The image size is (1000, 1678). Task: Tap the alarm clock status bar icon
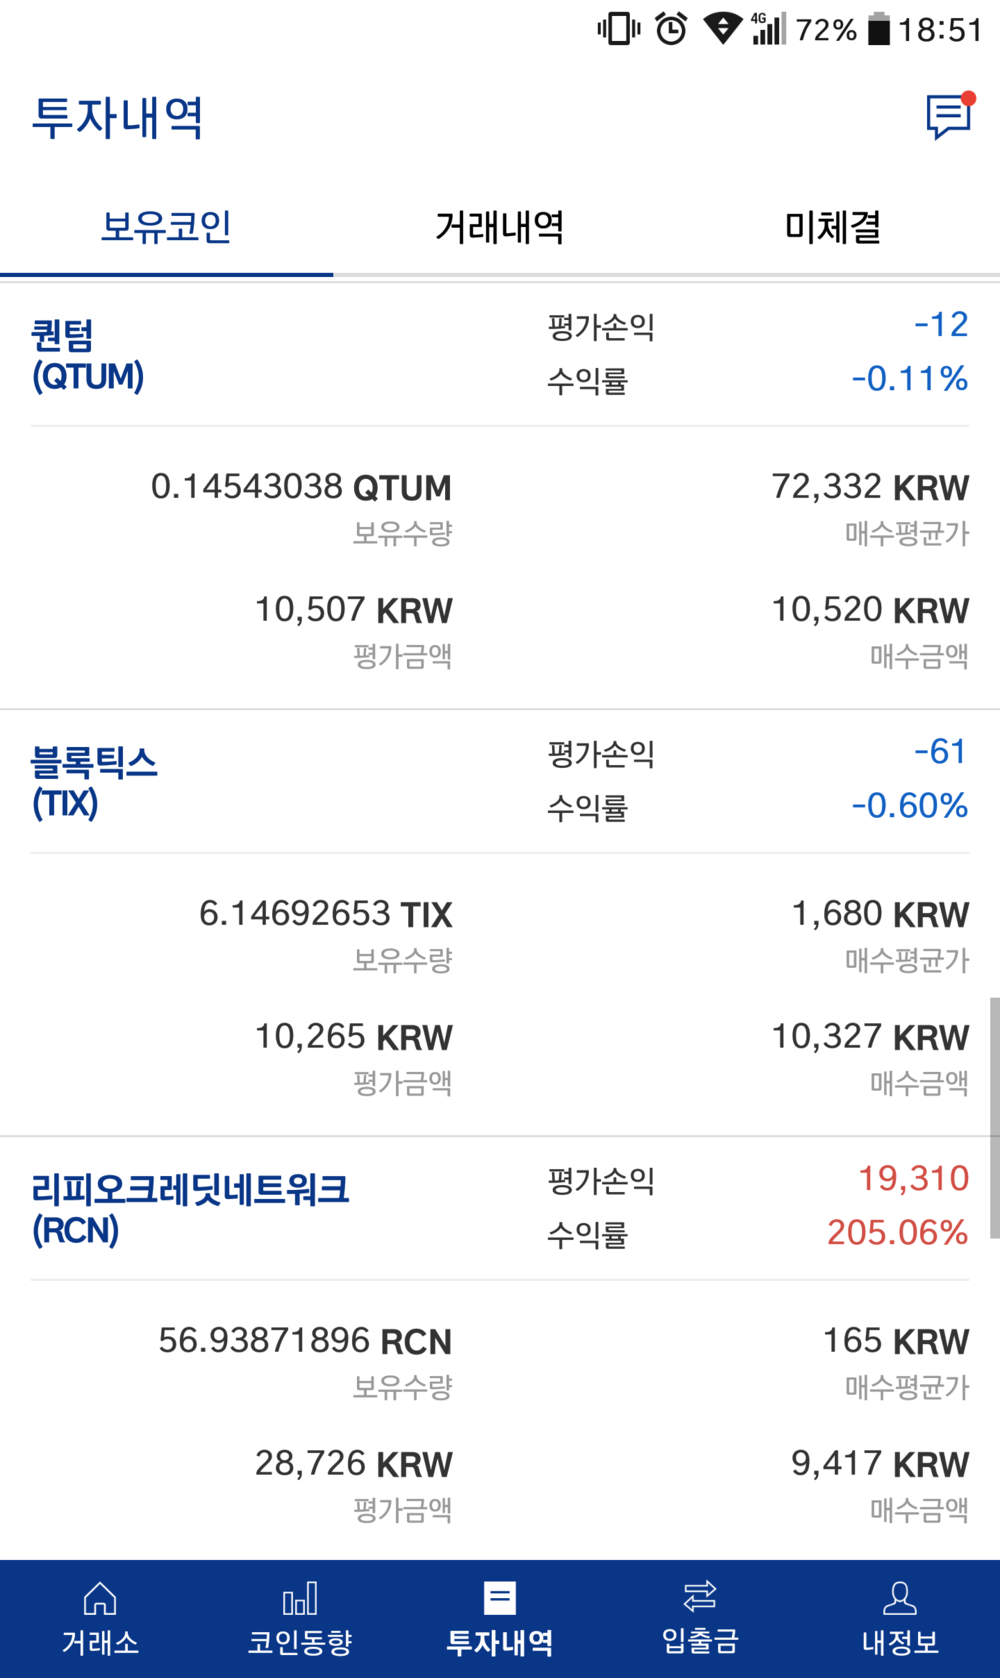[x=671, y=29]
